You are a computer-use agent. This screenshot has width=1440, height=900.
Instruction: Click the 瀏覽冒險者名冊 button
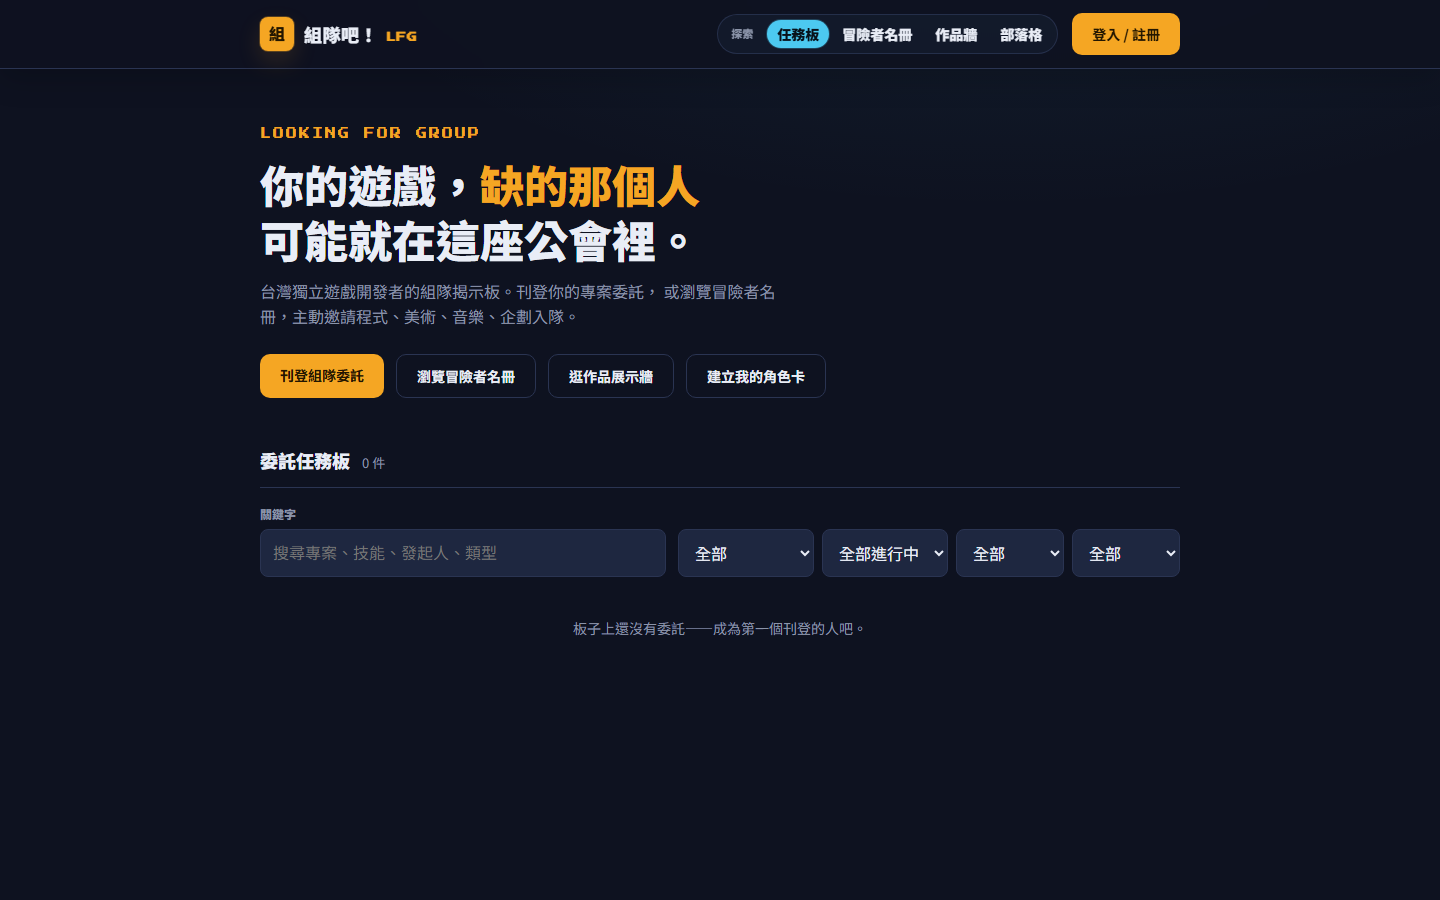(466, 376)
